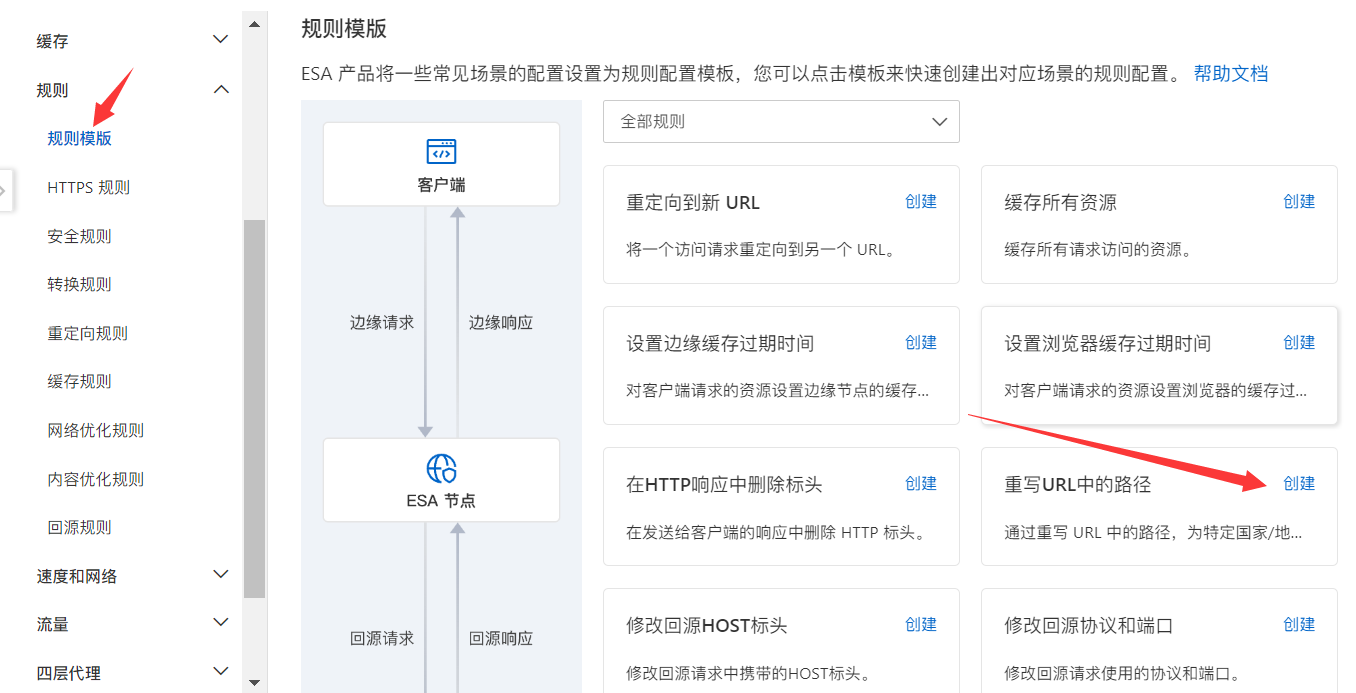Expand the 流量 menu section
Image resolution: width=1356 pixels, height=693 pixels.
pos(221,623)
